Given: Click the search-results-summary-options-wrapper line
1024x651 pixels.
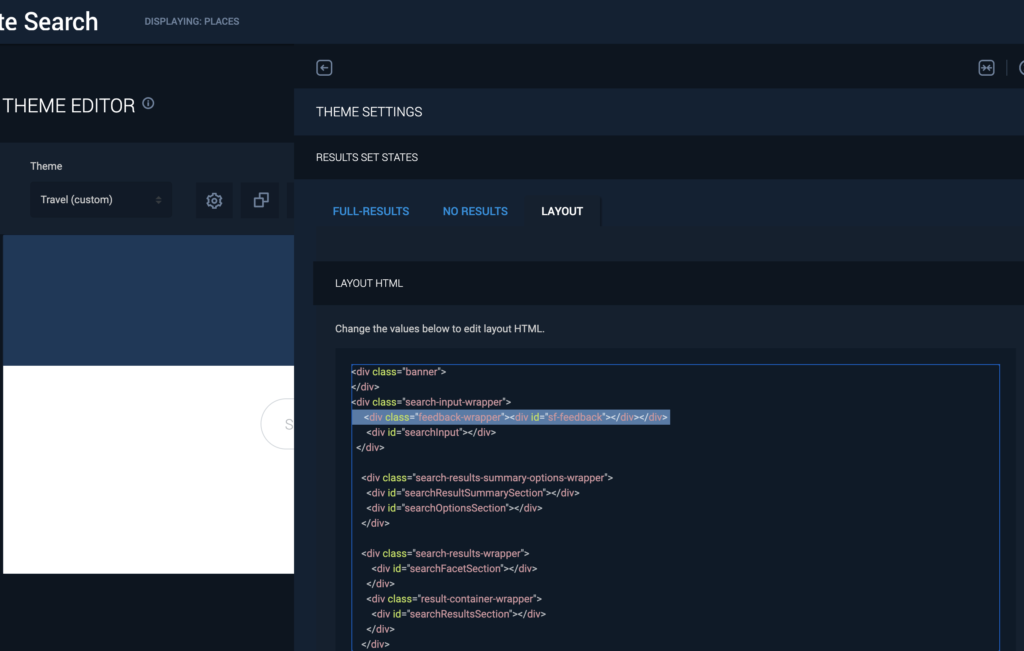Looking at the screenshot, I should pos(487,478).
